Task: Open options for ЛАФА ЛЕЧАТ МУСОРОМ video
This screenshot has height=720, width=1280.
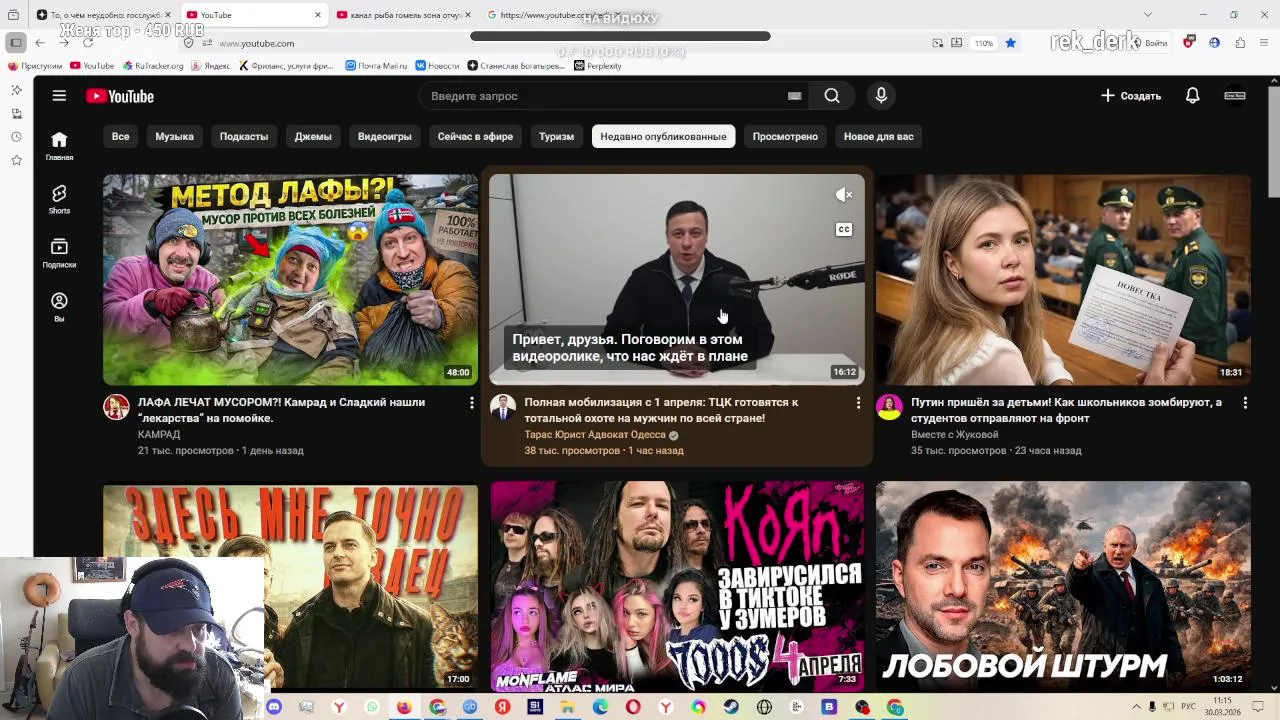Action: pos(472,402)
